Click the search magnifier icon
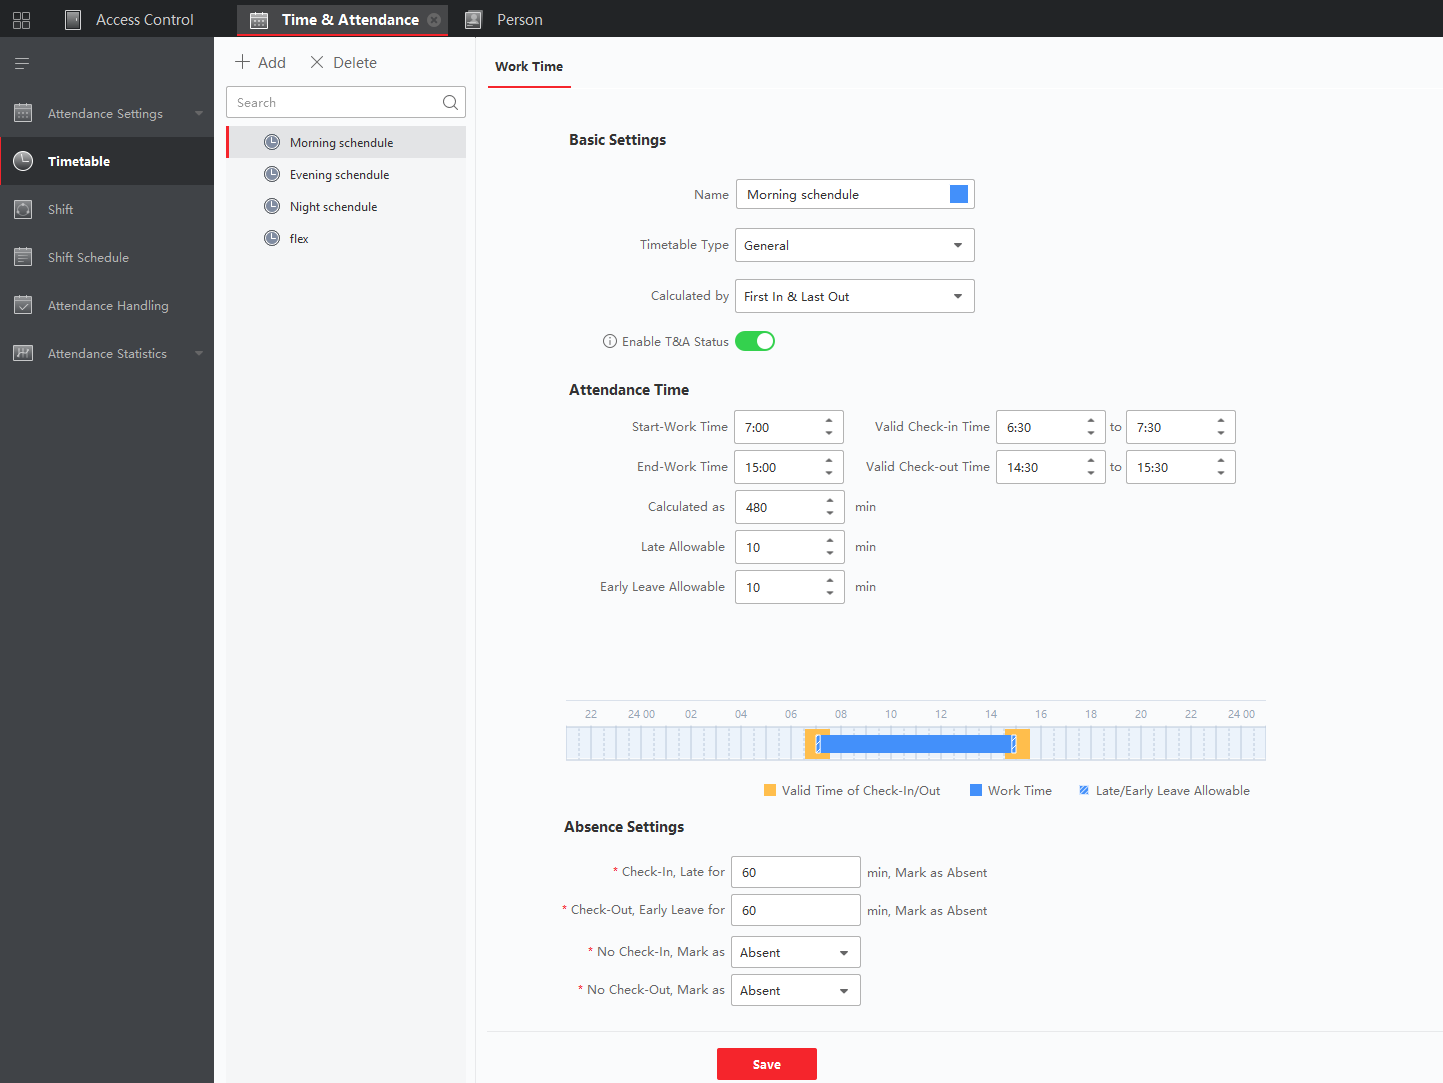Image resolution: width=1443 pixels, height=1083 pixels. pyautogui.click(x=450, y=102)
